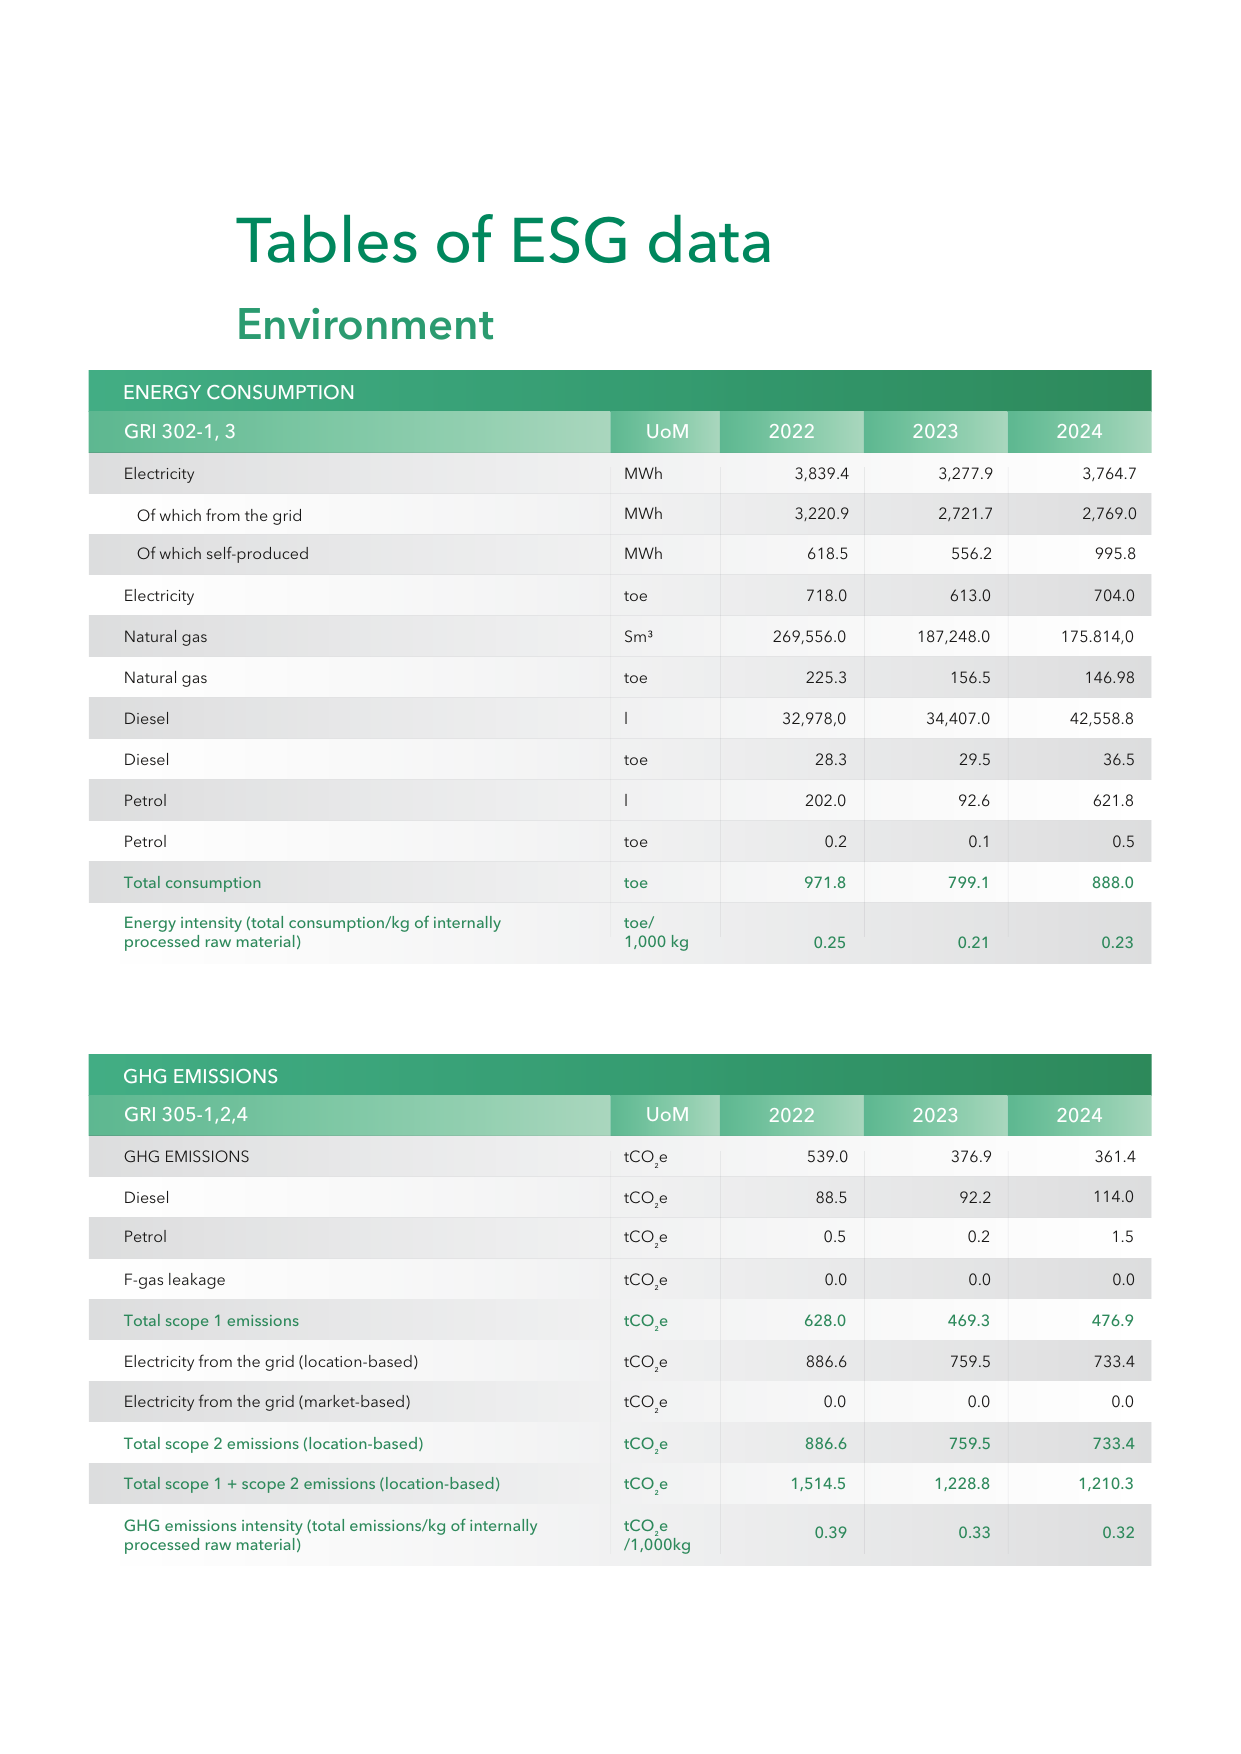The image size is (1241, 1754).
Task: Click the scope 1 total 476.9
Action: pos(1113,1320)
